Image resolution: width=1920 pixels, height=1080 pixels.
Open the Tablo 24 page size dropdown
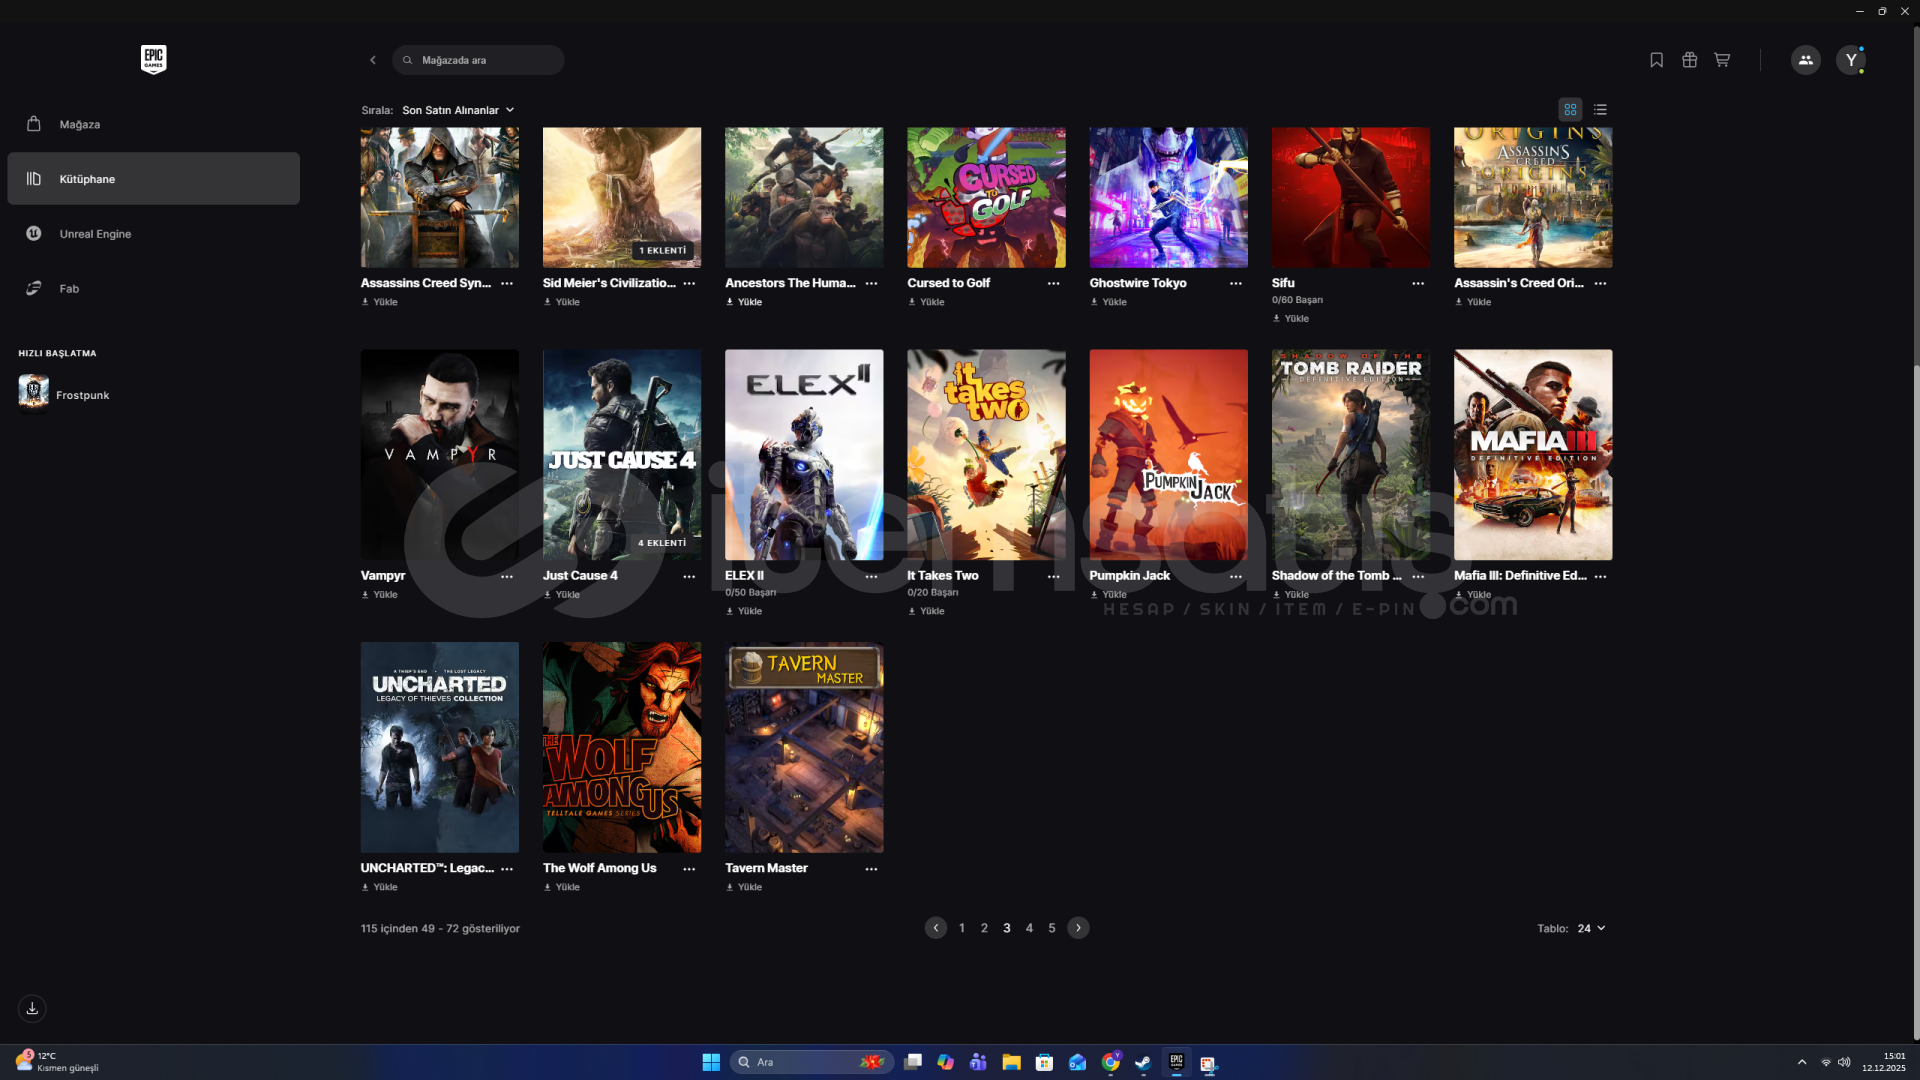[1591, 928]
